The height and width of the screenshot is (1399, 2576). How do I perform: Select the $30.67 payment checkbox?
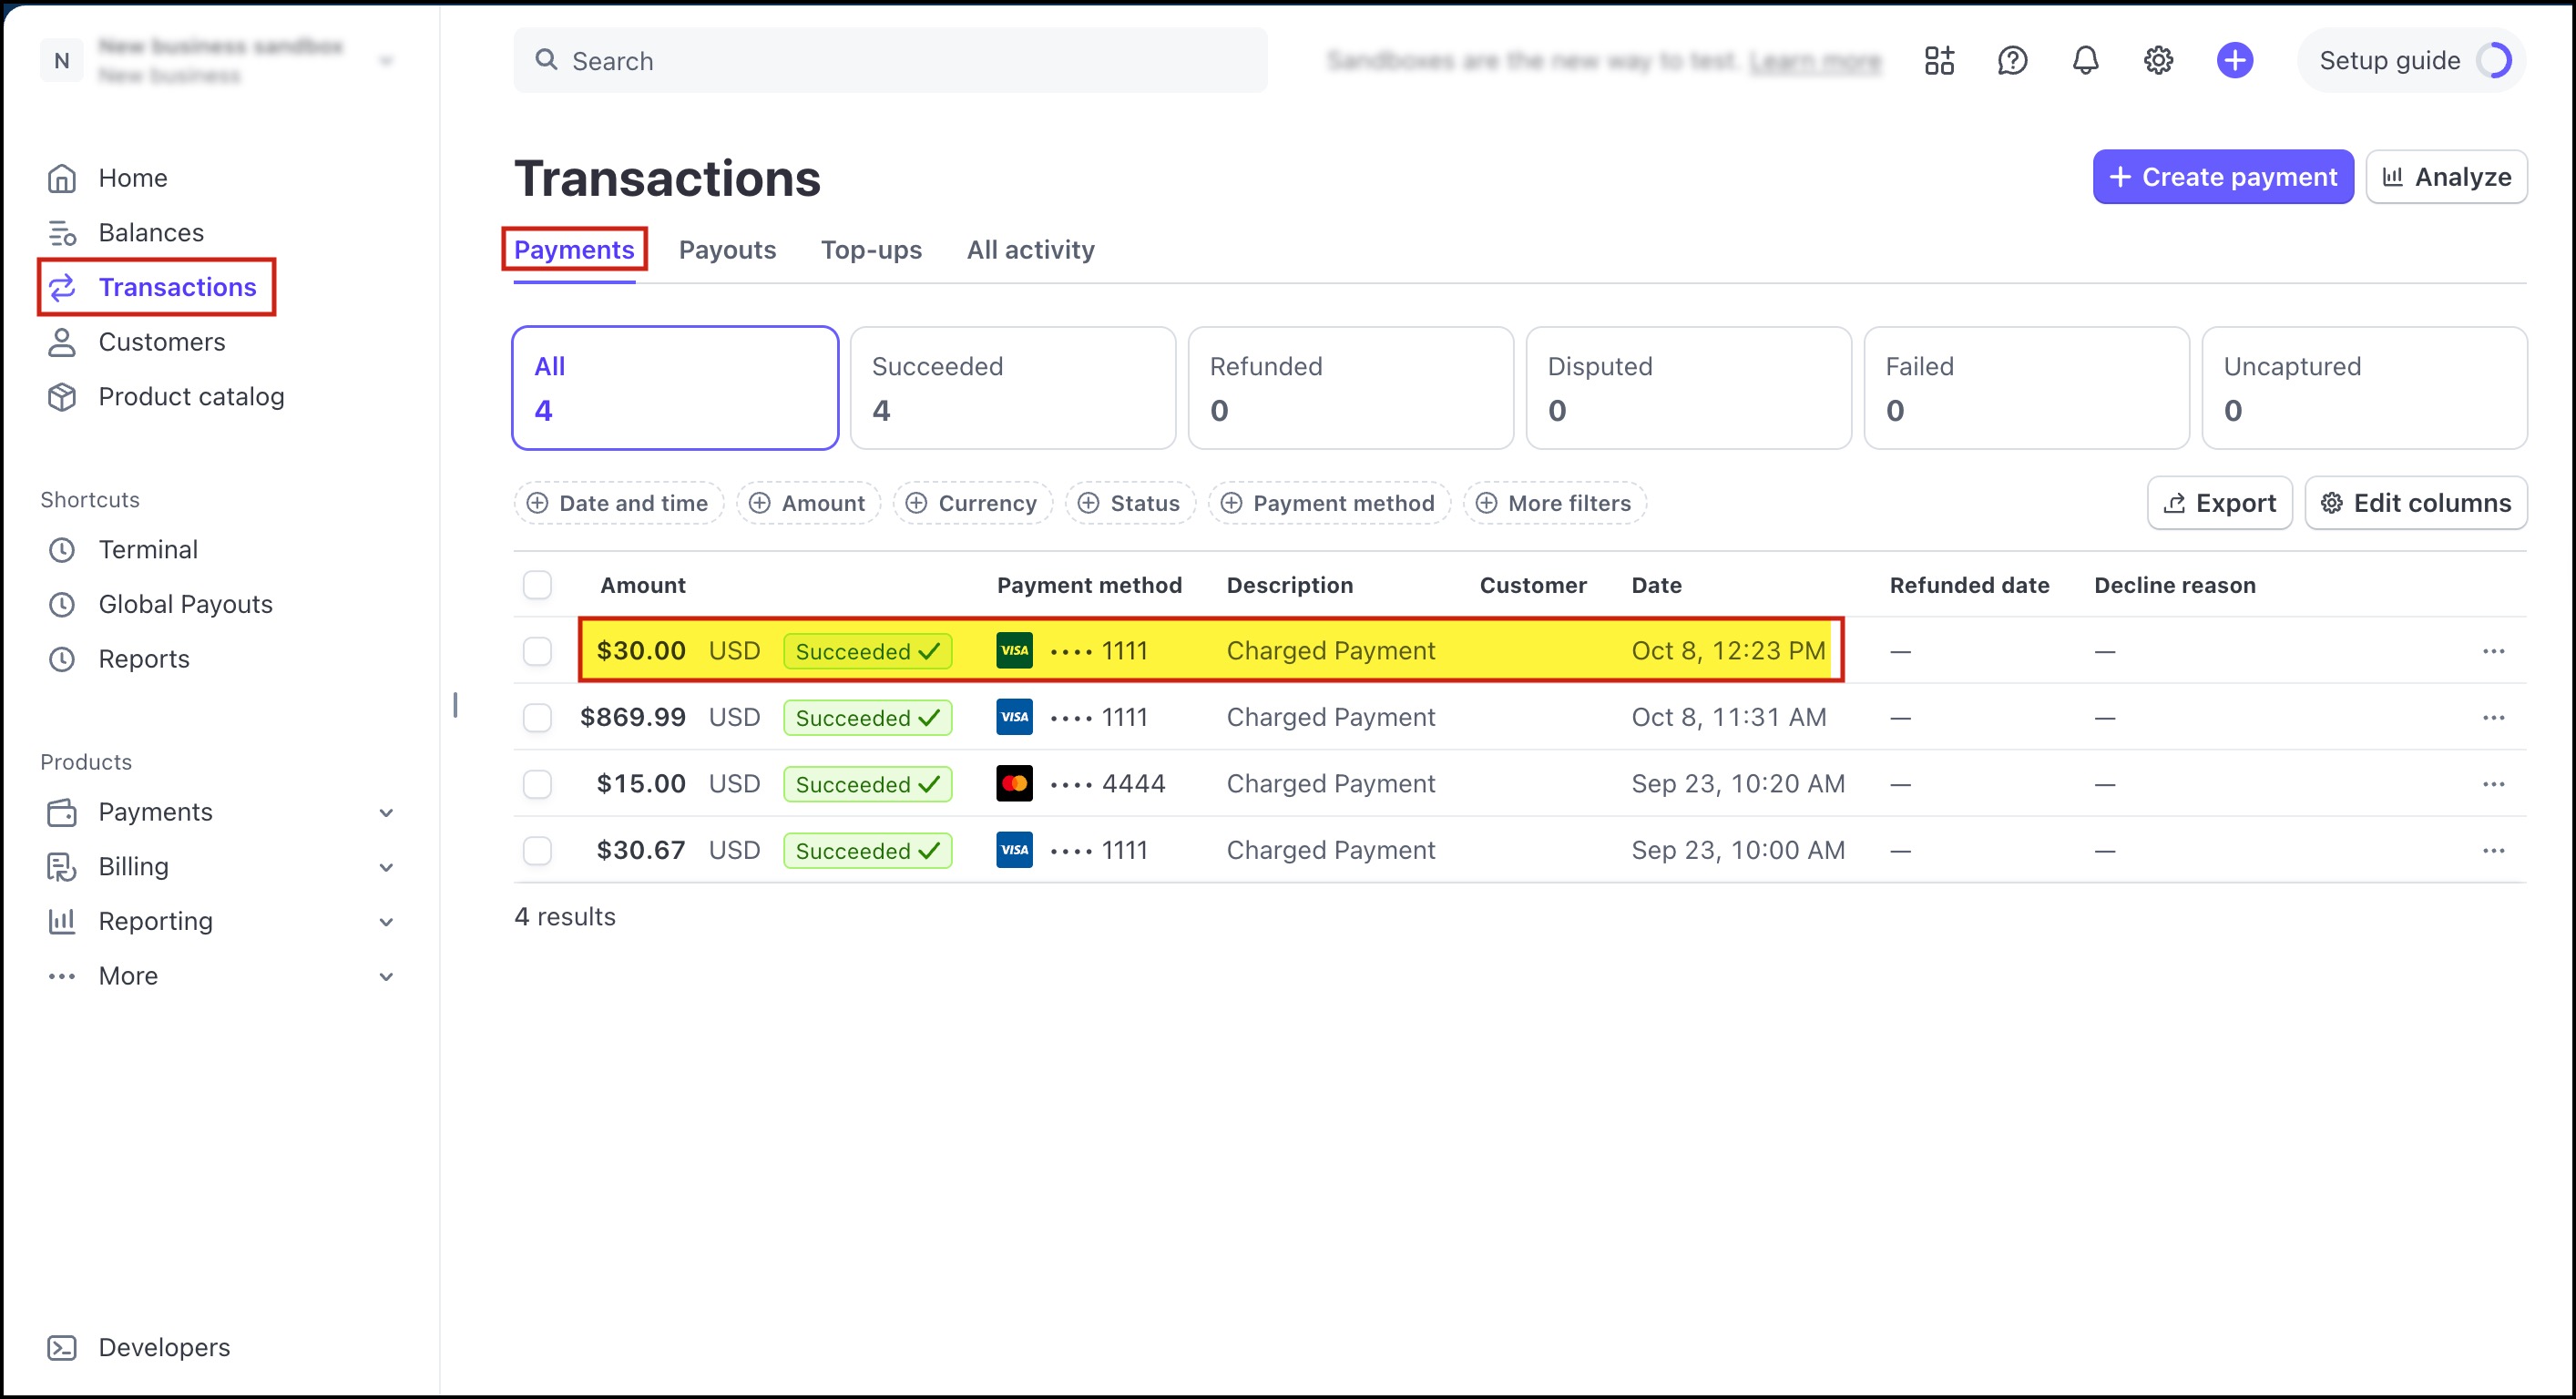tap(538, 851)
